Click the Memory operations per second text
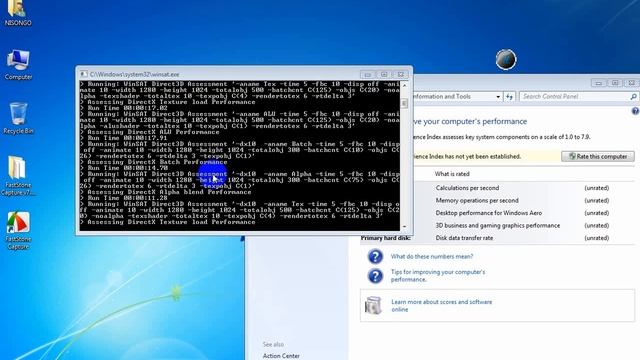The height and width of the screenshot is (360, 640). [x=477, y=200]
